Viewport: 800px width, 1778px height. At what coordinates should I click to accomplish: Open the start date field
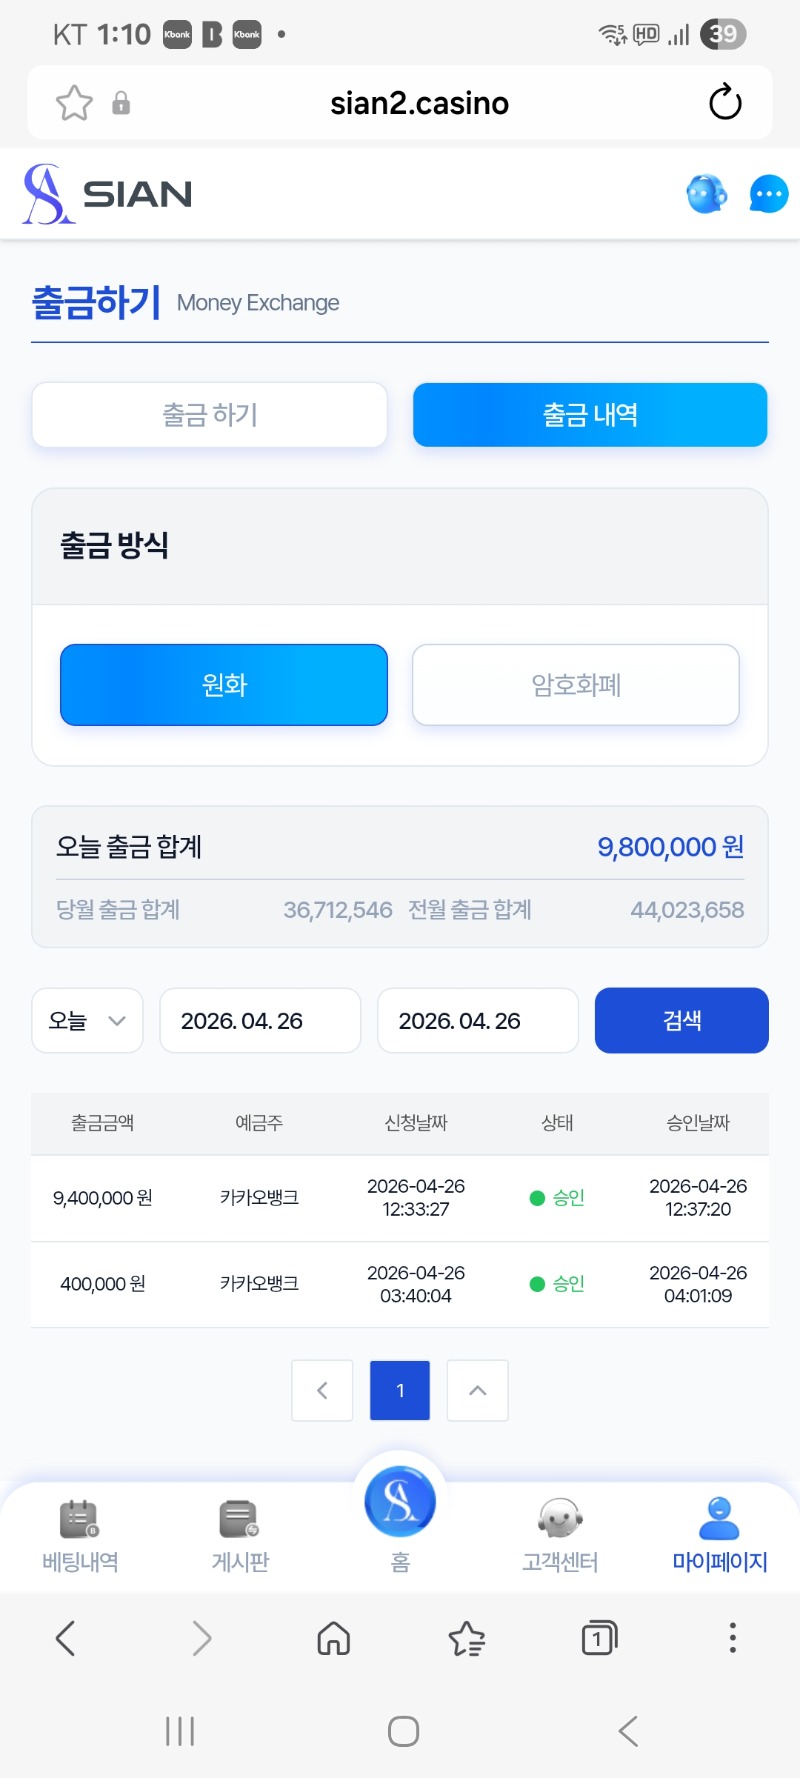260,1021
